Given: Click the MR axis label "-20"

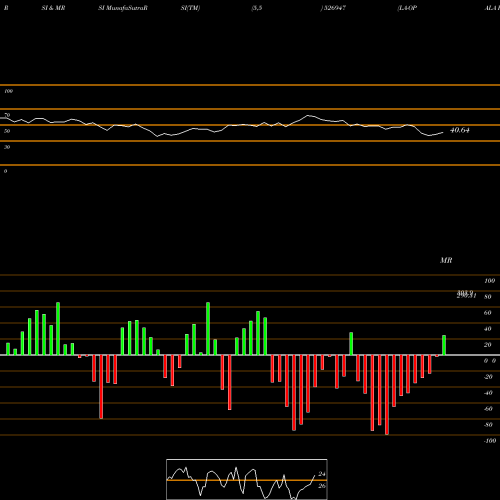Looking at the screenshot, I should [488, 377].
